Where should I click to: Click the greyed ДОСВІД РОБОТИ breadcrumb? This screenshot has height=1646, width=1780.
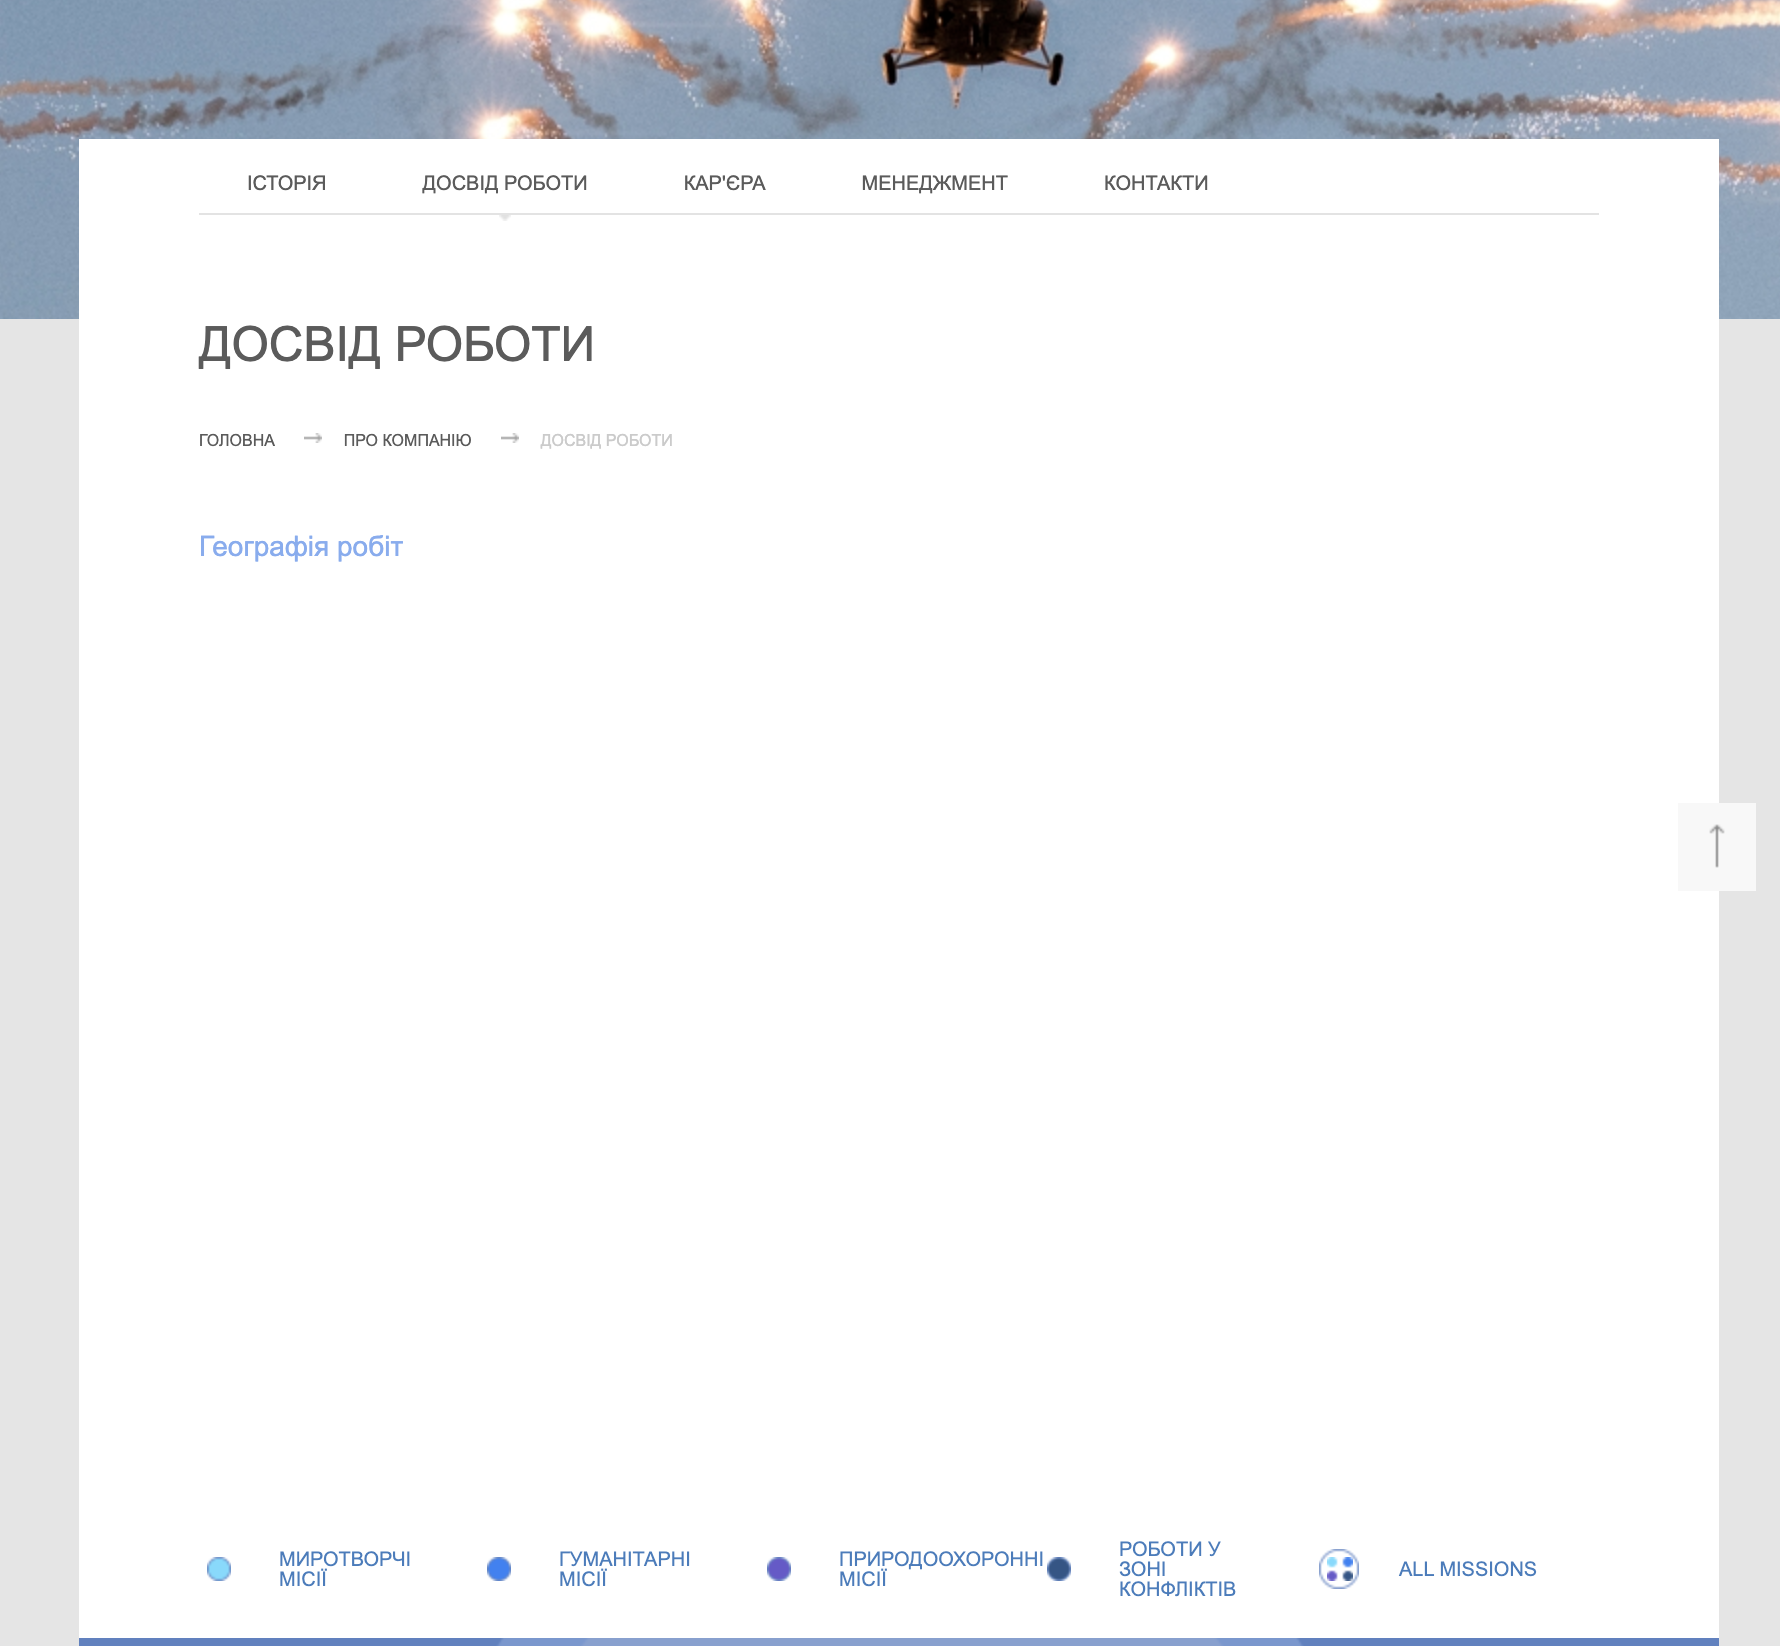coord(606,440)
